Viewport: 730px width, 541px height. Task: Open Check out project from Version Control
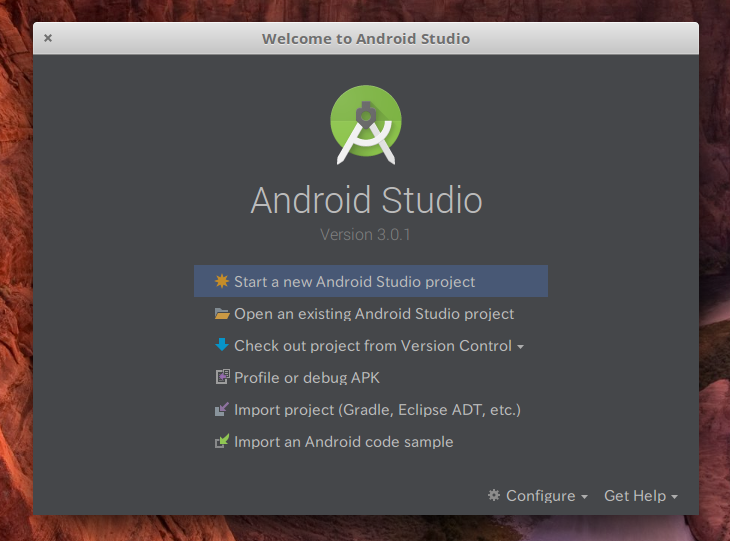369,346
